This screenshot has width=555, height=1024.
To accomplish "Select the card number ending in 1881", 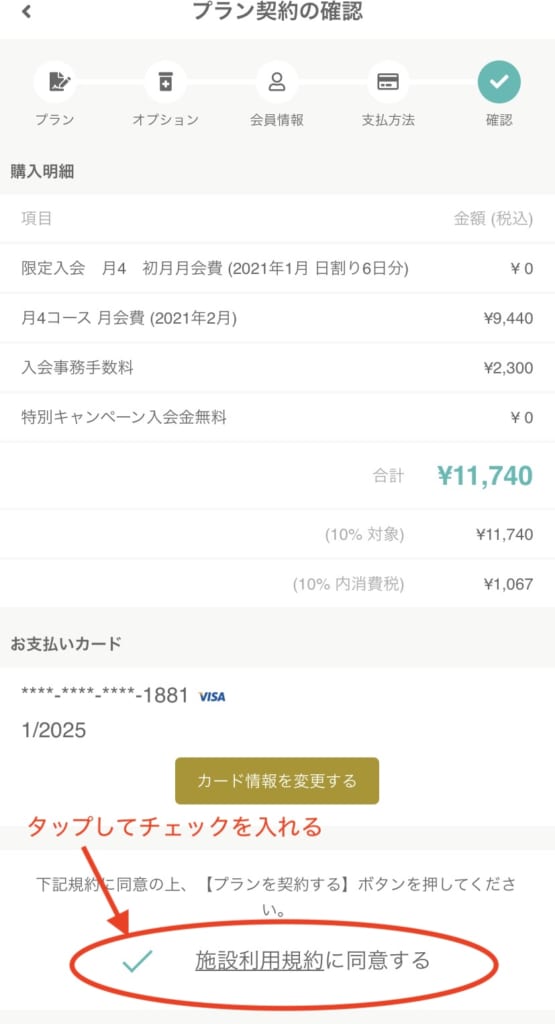I will point(105,696).
